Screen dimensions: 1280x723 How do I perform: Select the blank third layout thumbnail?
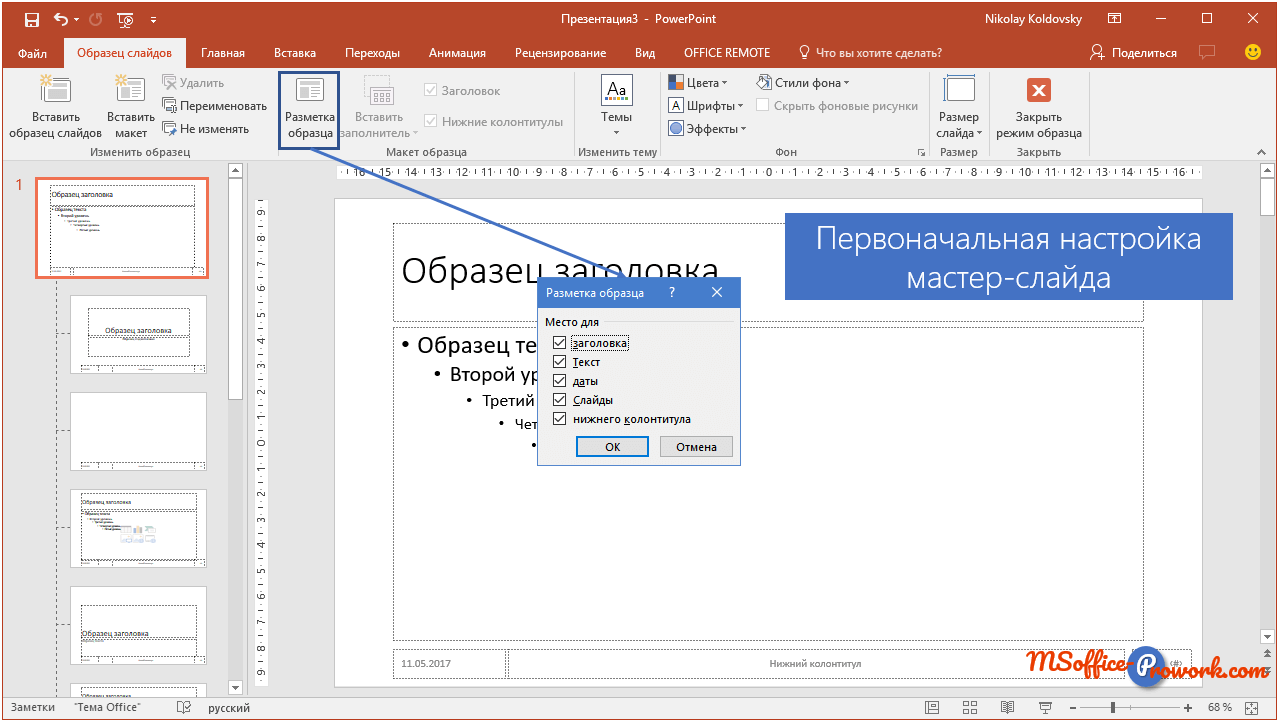coord(138,431)
